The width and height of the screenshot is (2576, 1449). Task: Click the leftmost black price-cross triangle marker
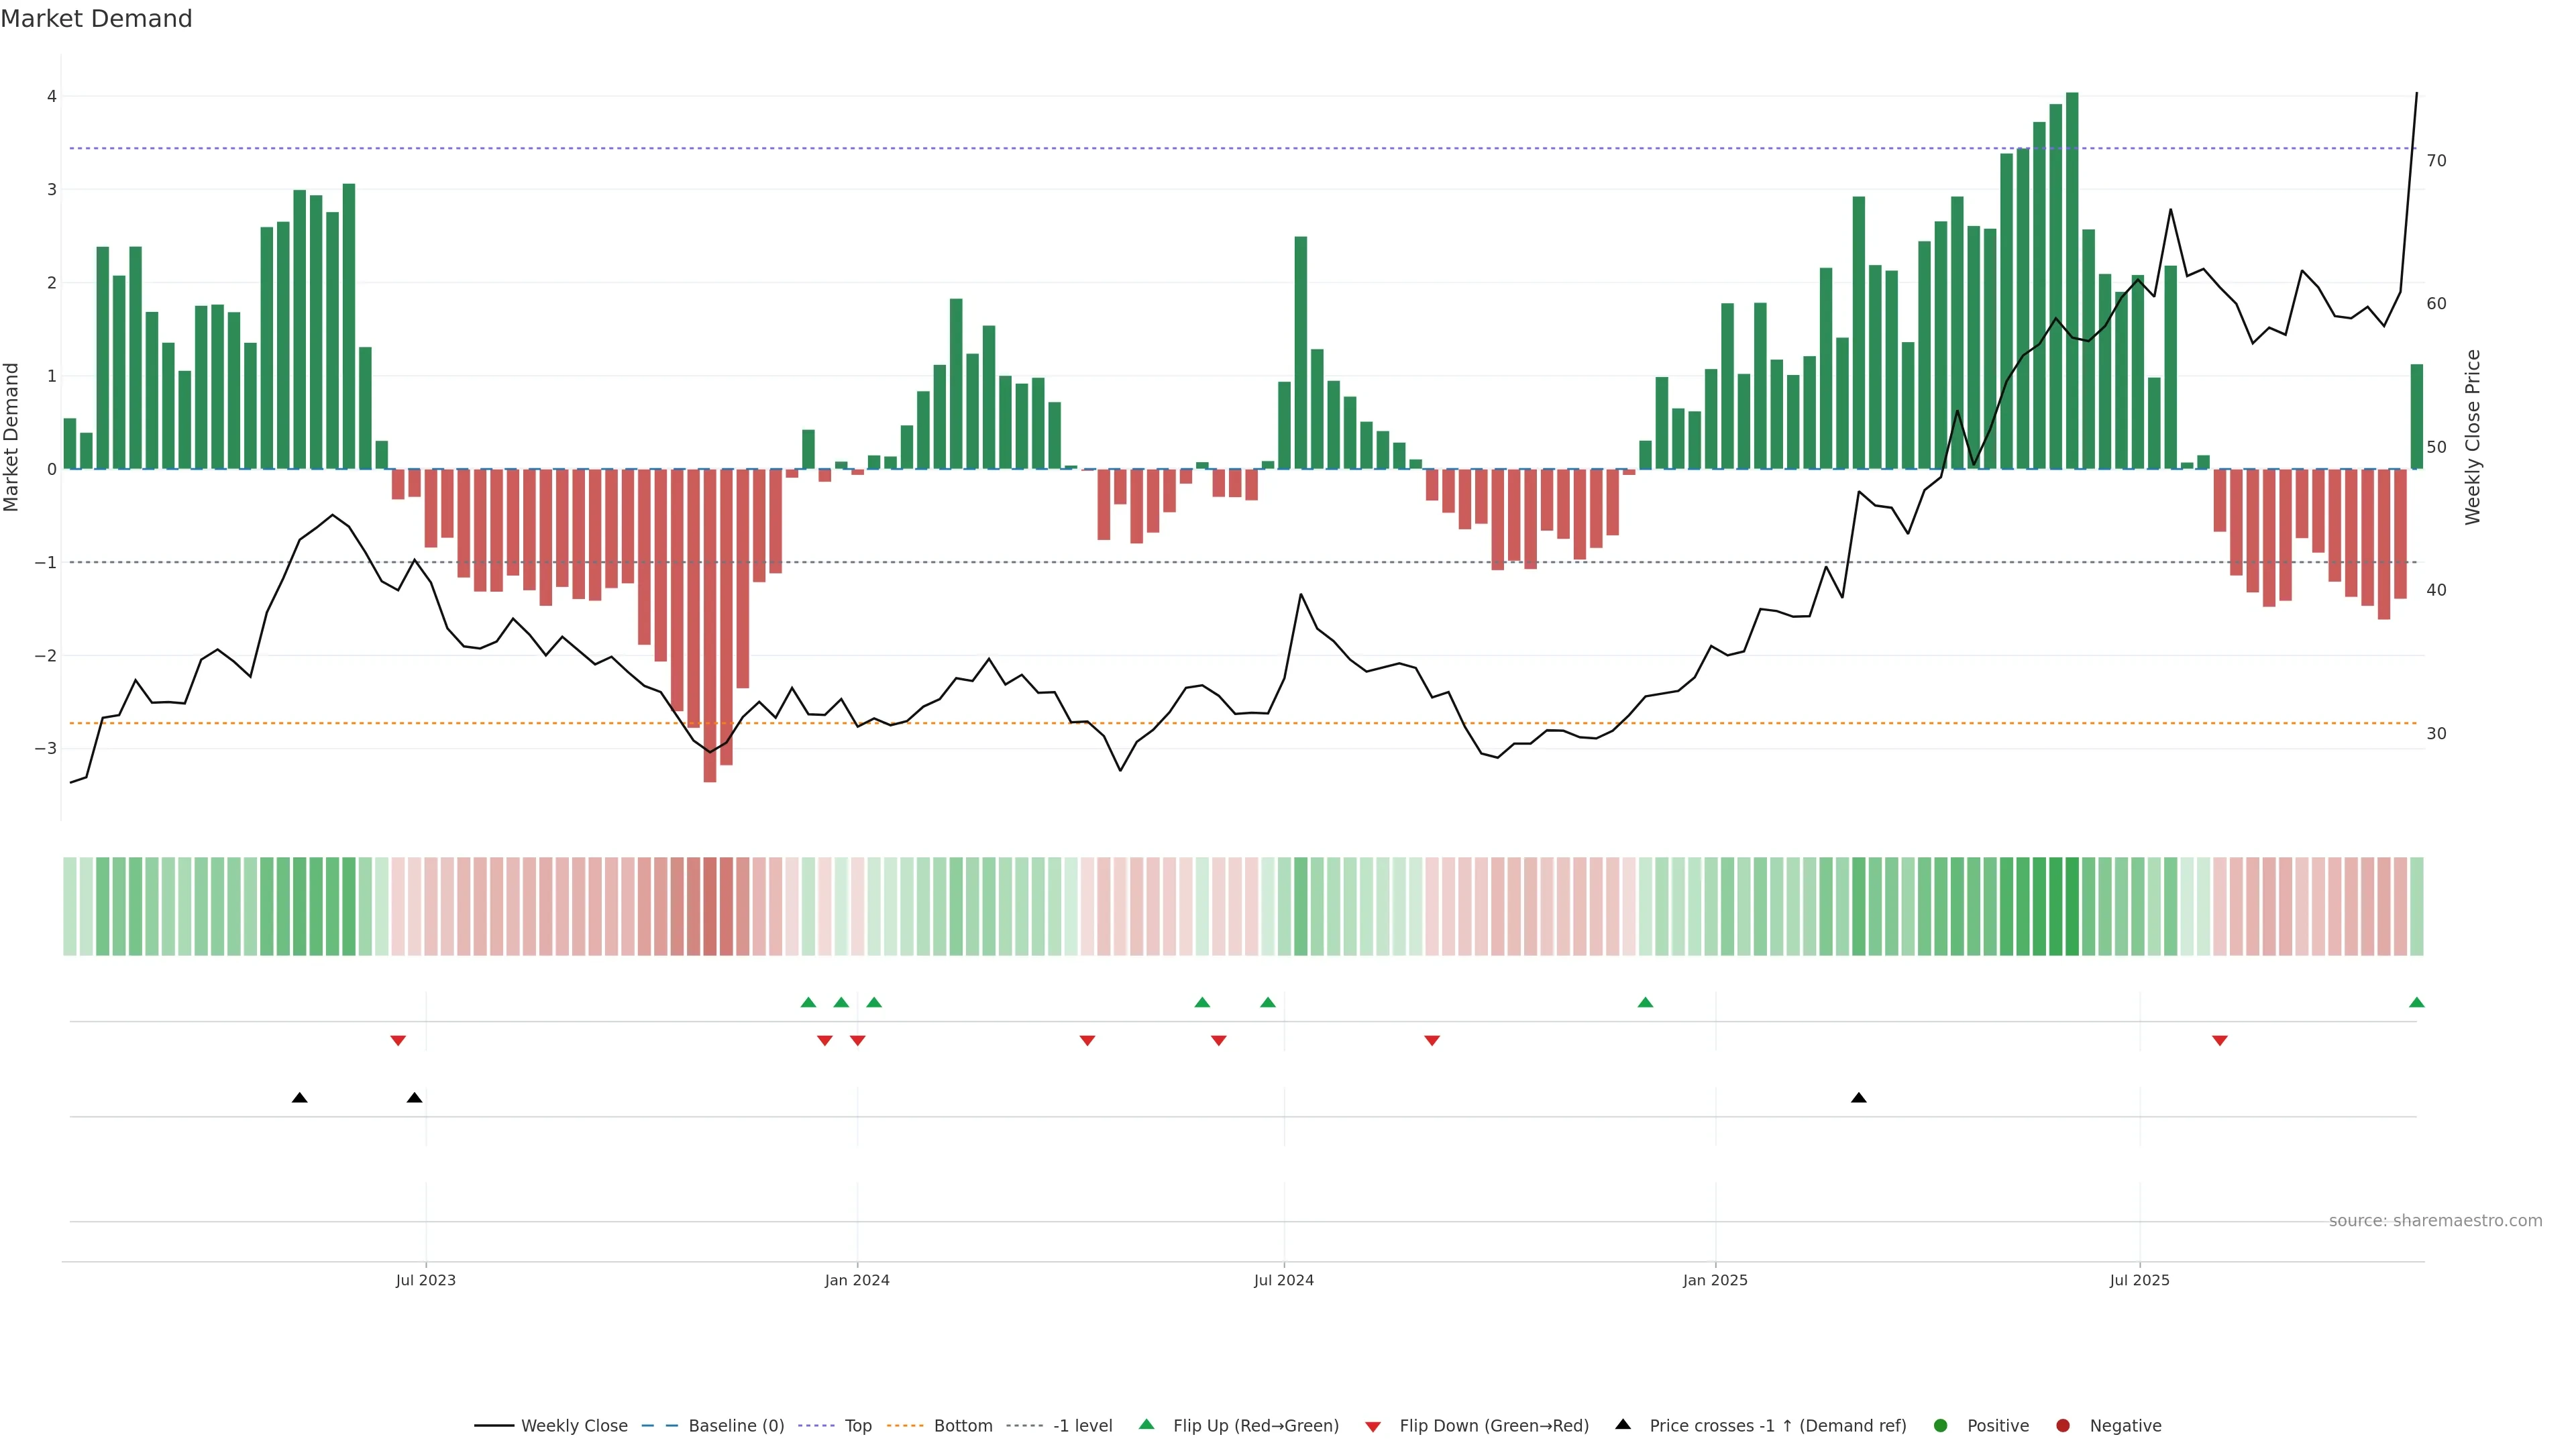299,1098
